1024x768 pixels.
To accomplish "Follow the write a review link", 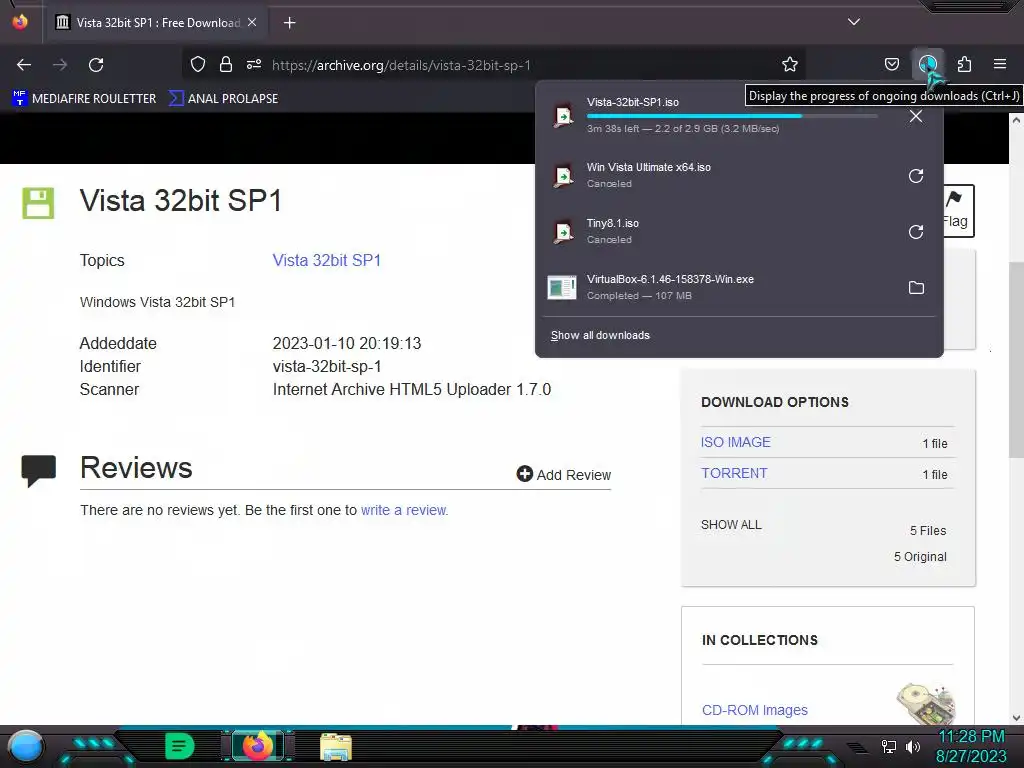I will pos(404,510).
